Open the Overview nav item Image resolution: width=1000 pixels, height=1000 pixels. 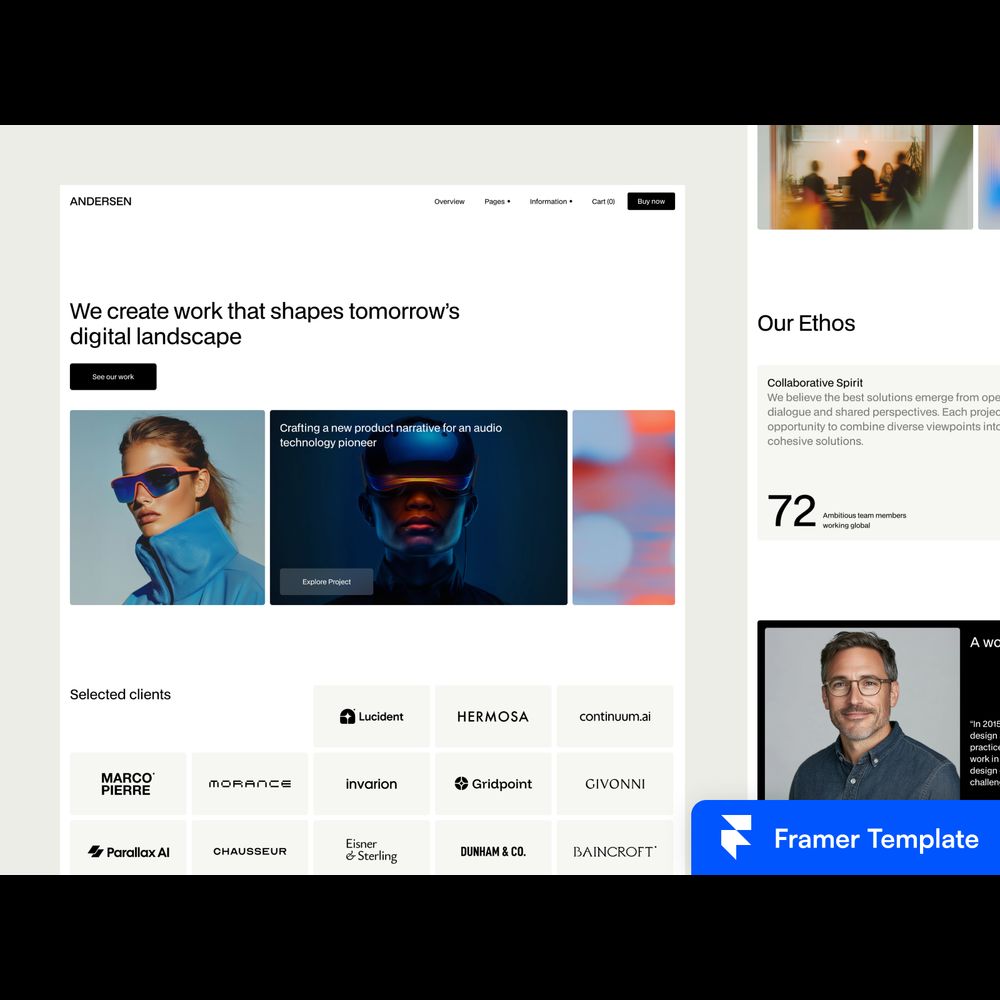coord(449,202)
